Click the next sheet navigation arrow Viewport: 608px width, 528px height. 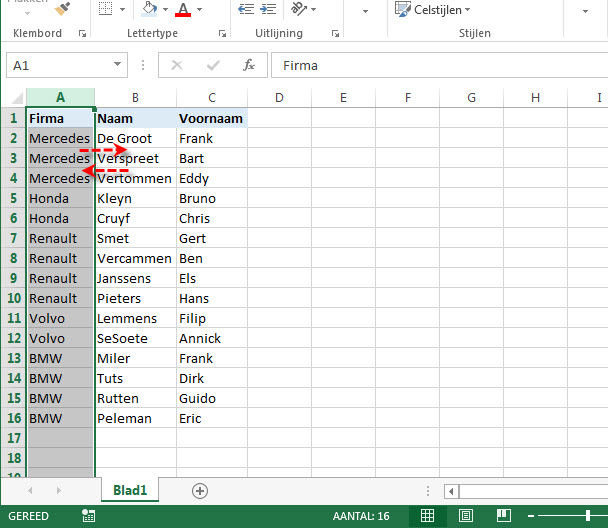tap(59, 490)
